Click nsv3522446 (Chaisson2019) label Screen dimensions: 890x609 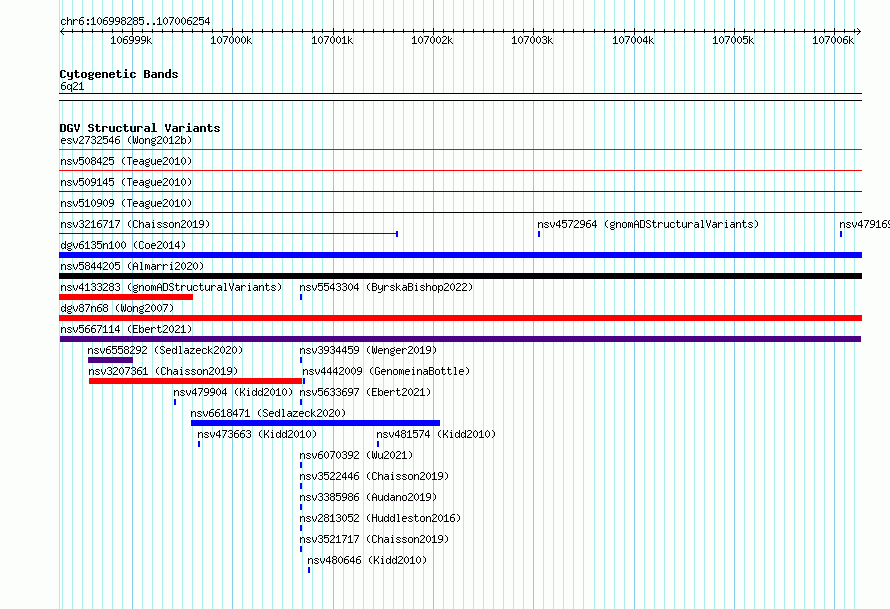[374, 476]
